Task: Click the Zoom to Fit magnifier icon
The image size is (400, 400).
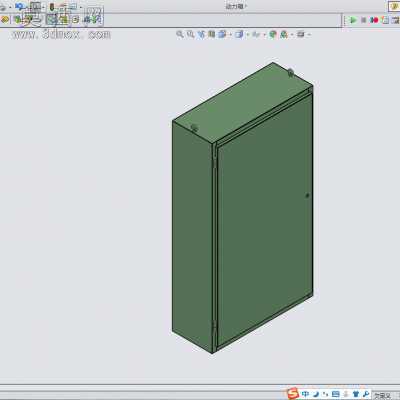Action: tap(180, 34)
